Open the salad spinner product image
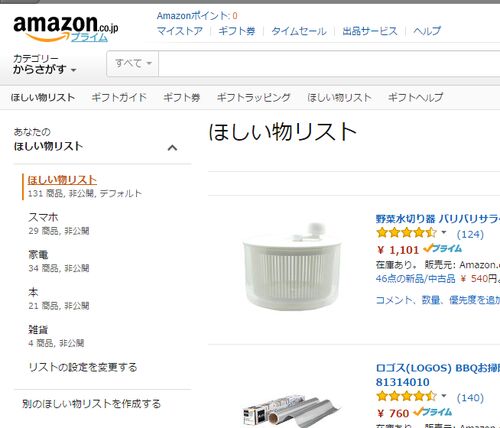The image size is (500, 428). 292,267
